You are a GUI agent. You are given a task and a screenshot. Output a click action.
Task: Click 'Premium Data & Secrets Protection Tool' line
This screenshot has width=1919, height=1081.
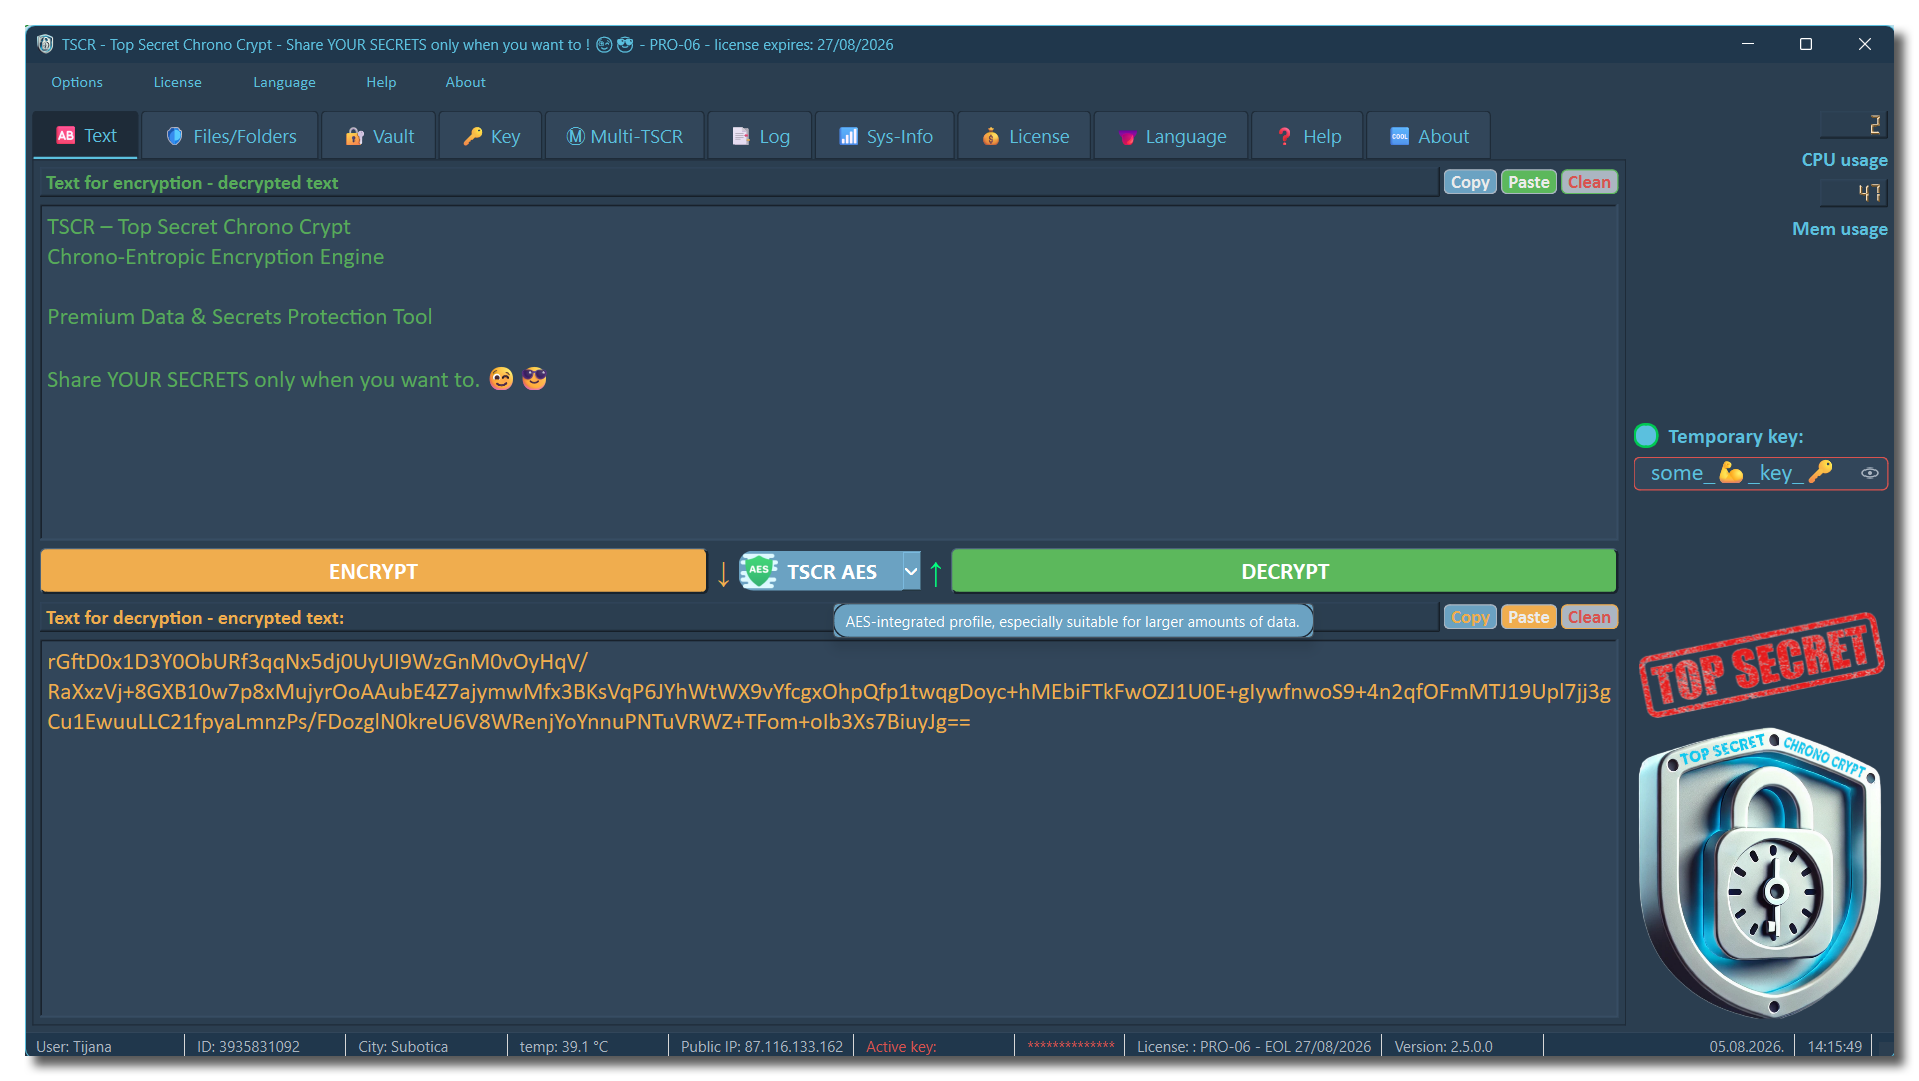pyautogui.click(x=239, y=316)
